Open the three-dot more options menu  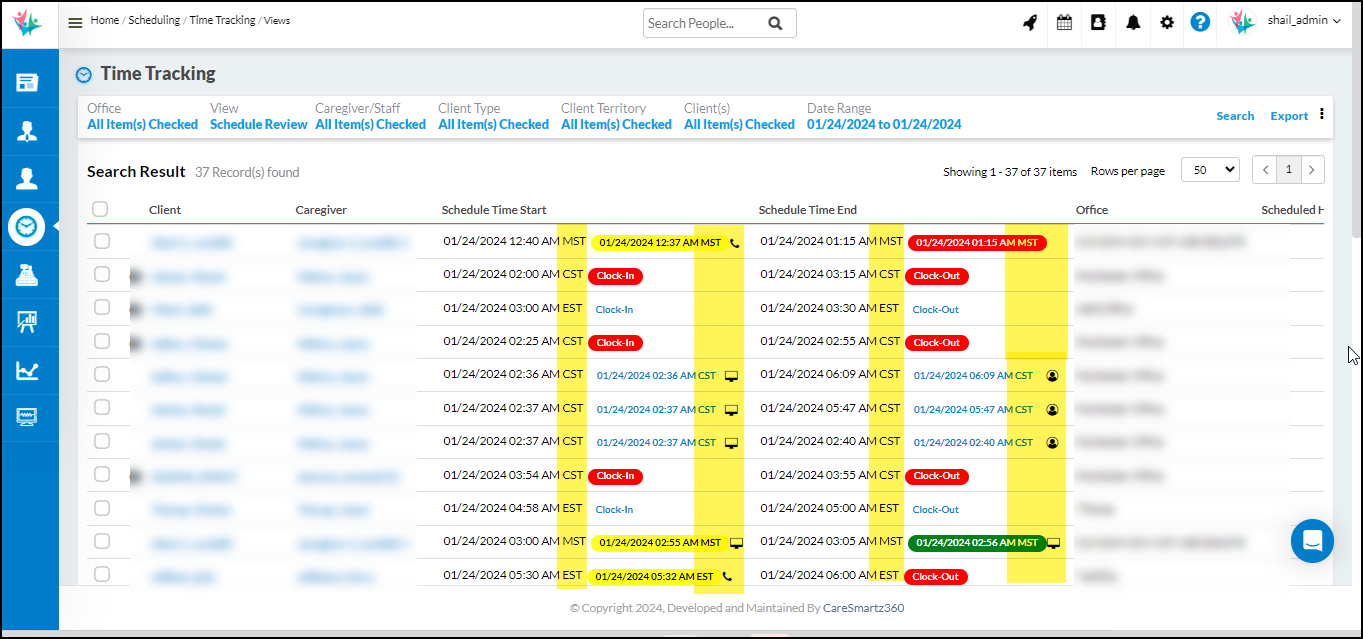1322,114
